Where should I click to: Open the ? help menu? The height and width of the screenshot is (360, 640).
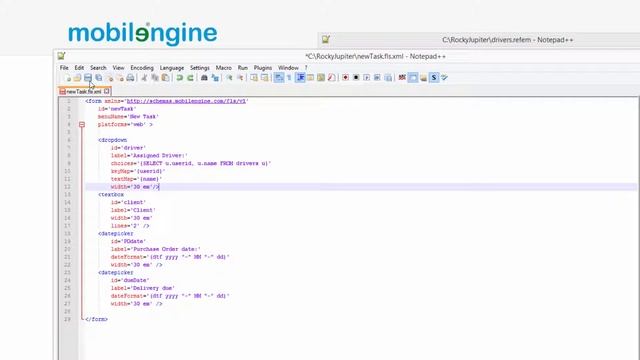[306, 68]
